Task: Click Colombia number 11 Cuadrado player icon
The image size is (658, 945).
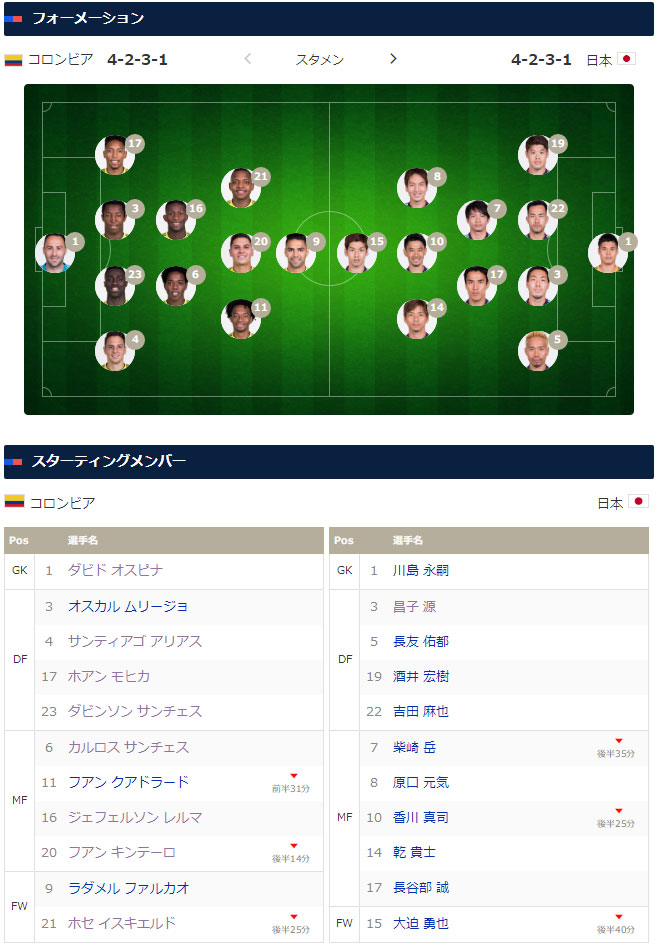Action: 241,319
